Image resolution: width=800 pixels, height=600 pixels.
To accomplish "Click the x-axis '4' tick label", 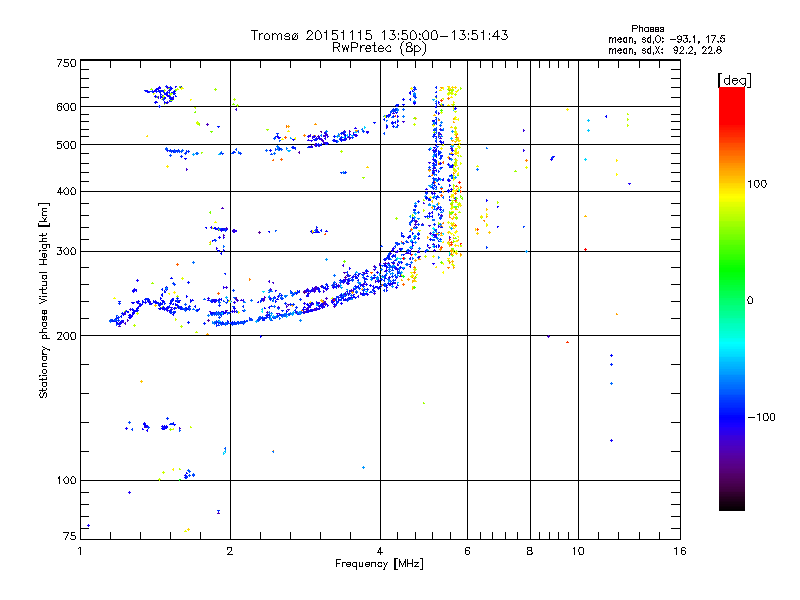I will coord(380,551).
